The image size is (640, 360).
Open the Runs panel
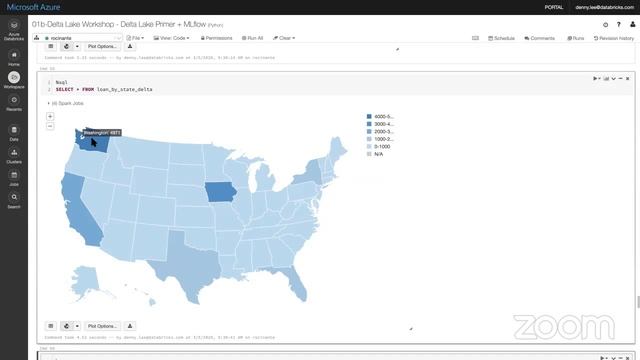point(576,38)
